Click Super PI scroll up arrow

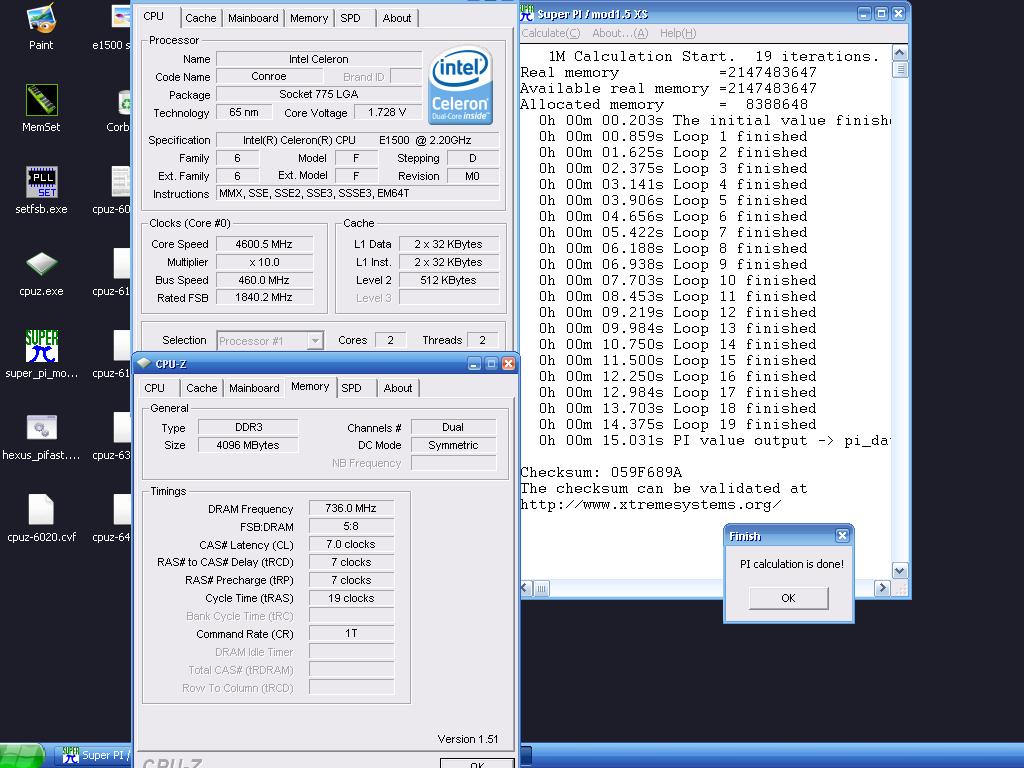point(900,53)
